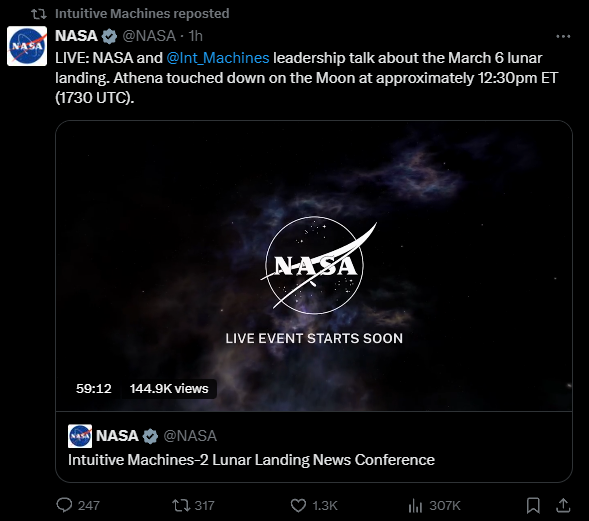Click NASA's profile avatar on the tweet
Viewport: 589px width, 521px height.
27,46
